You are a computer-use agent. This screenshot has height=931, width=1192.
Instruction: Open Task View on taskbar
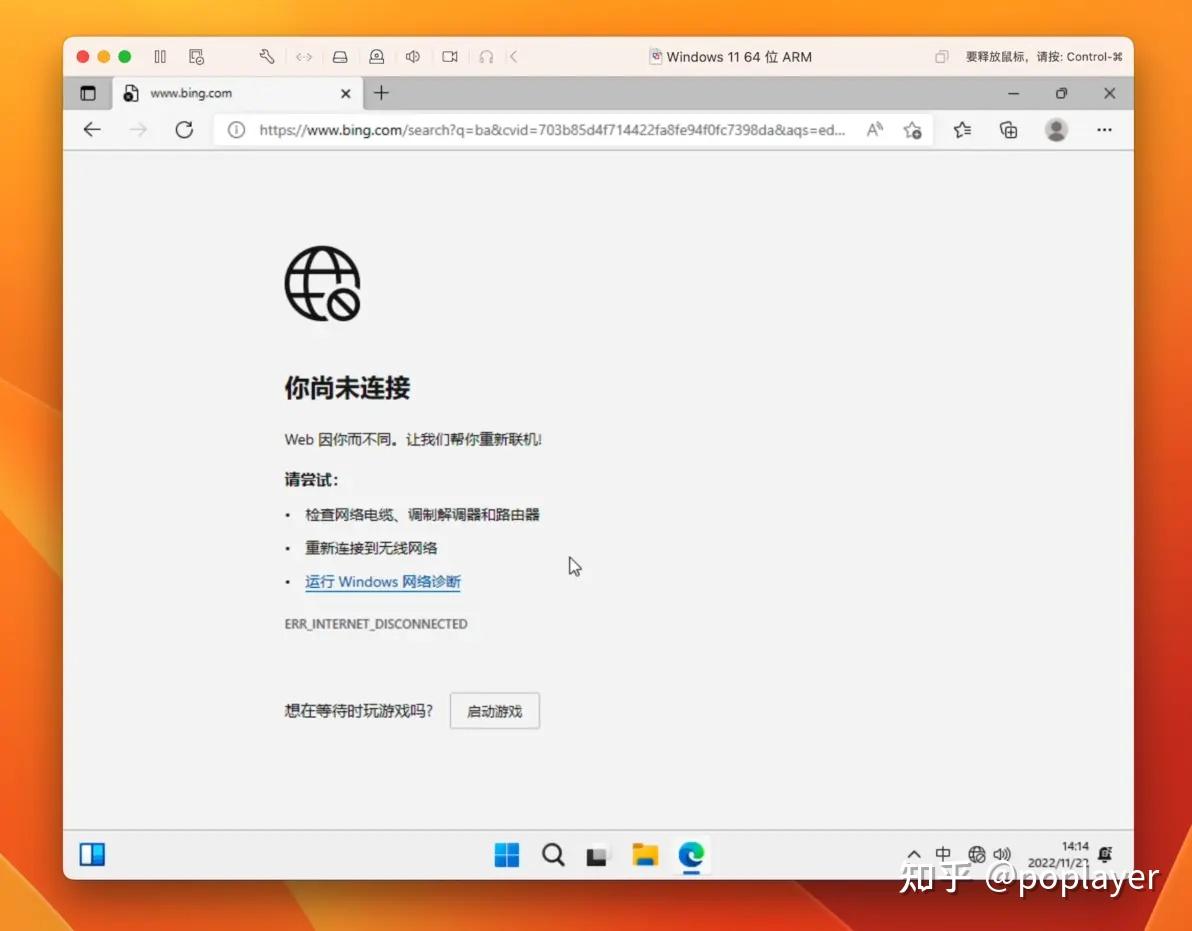pos(598,856)
